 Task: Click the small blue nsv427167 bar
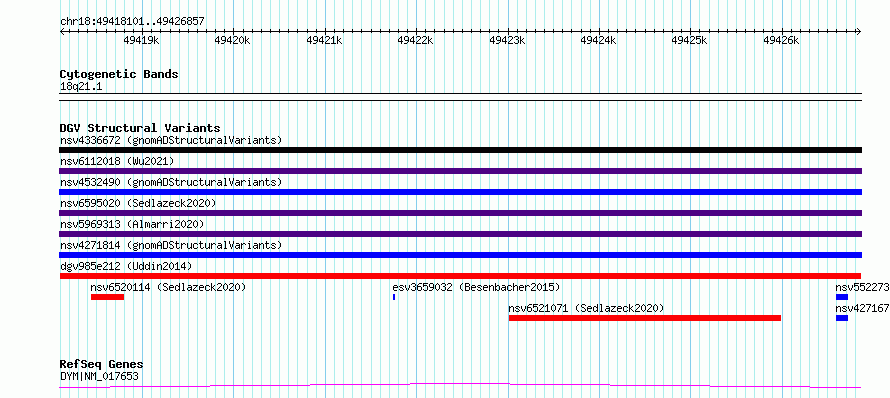coord(842,318)
